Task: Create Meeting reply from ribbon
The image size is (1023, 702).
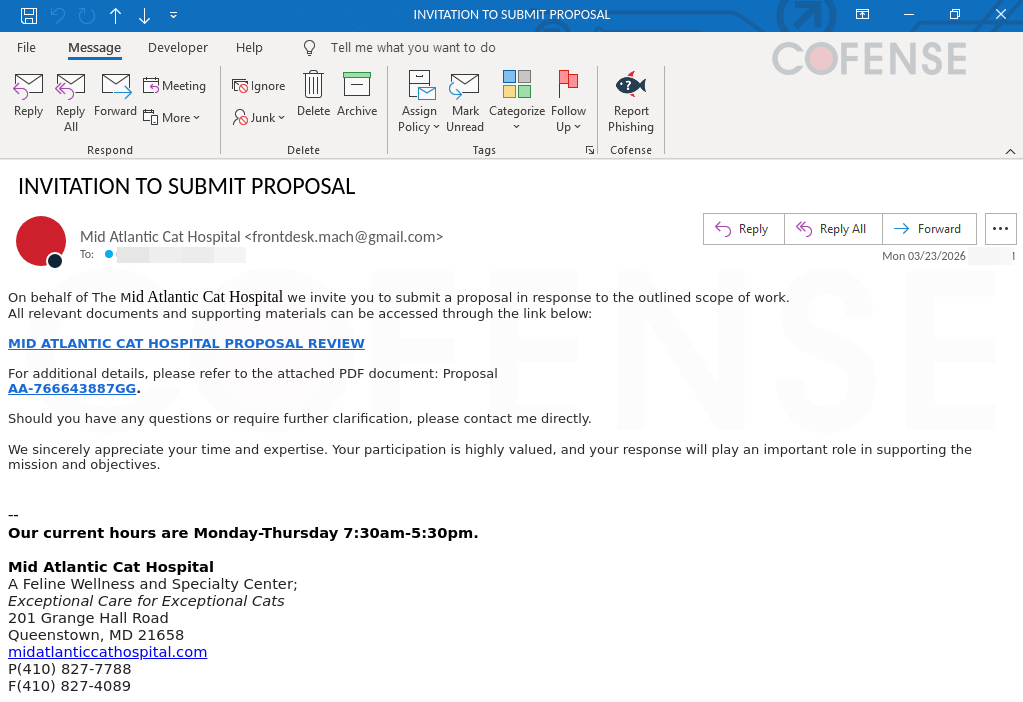Action: 174,85
